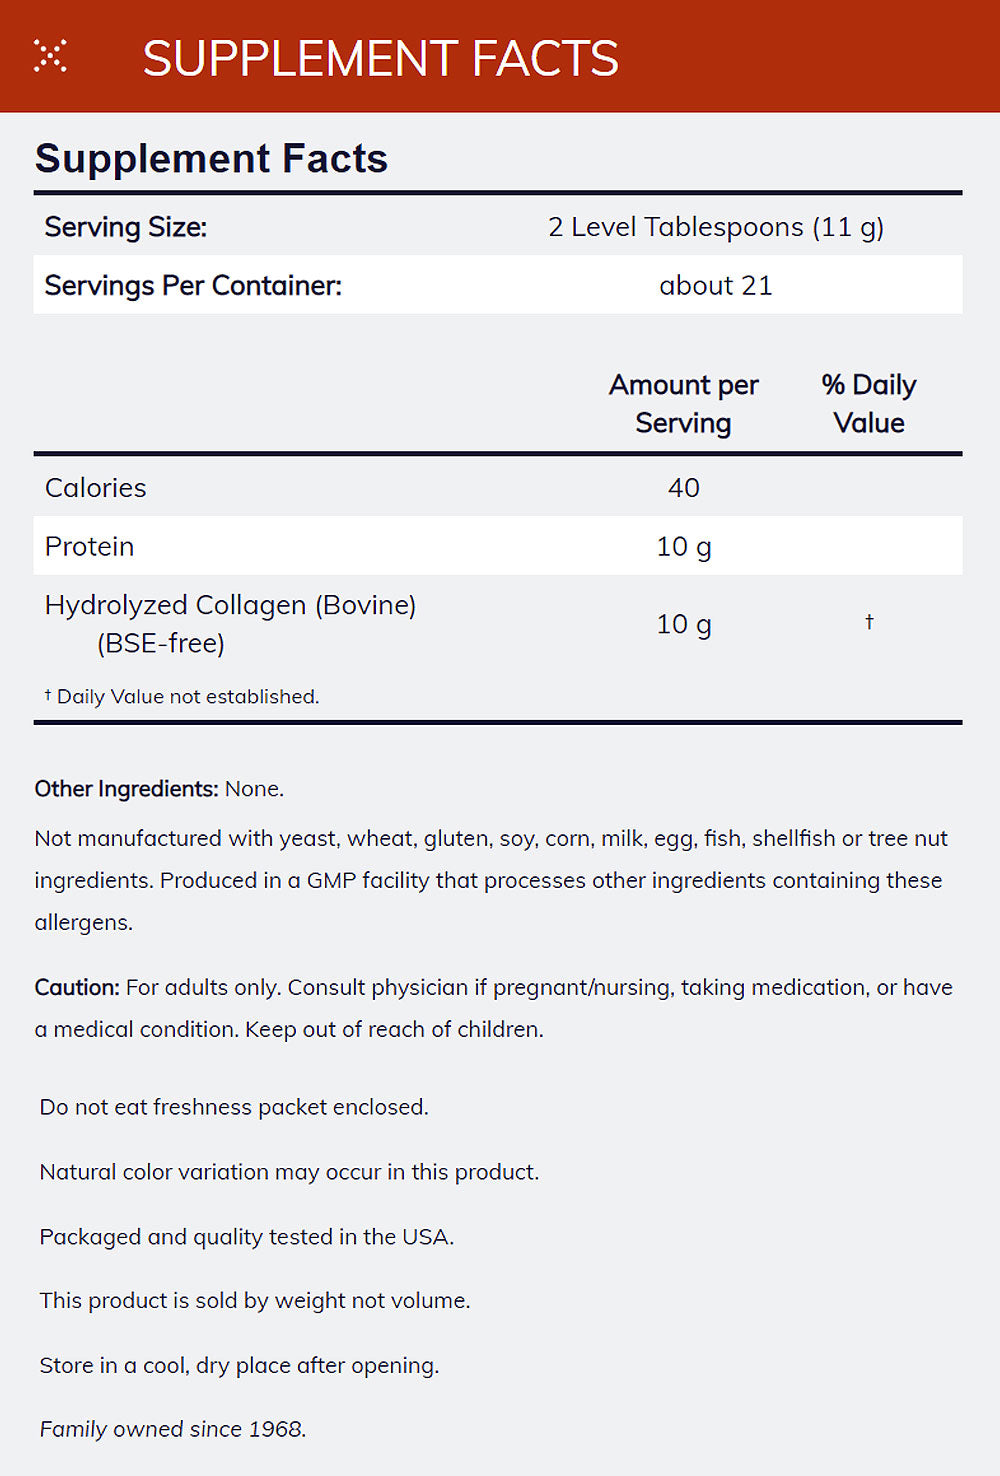Image resolution: width=1000 pixels, height=1476 pixels.
Task: Click the about 21 servings value
Action: (x=715, y=286)
